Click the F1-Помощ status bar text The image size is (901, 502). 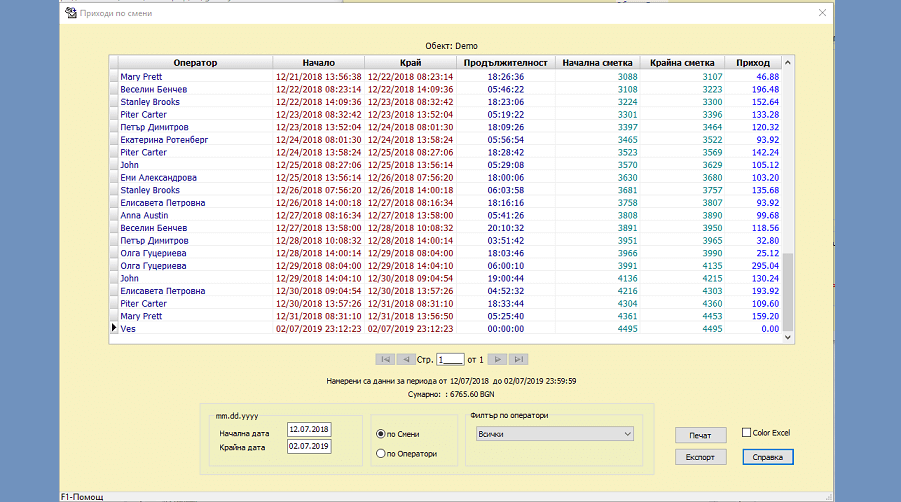click(82, 497)
